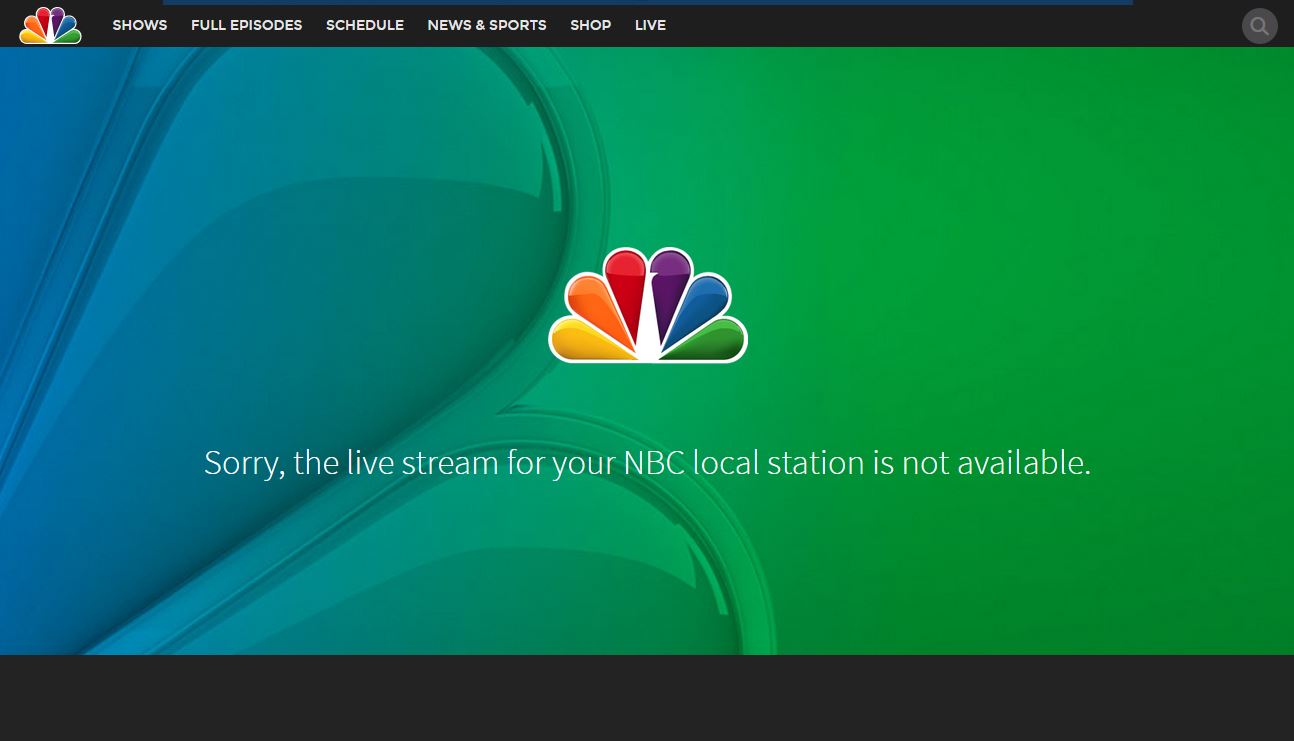
Task: Open the search magnifier icon
Action: click(x=1259, y=26)
